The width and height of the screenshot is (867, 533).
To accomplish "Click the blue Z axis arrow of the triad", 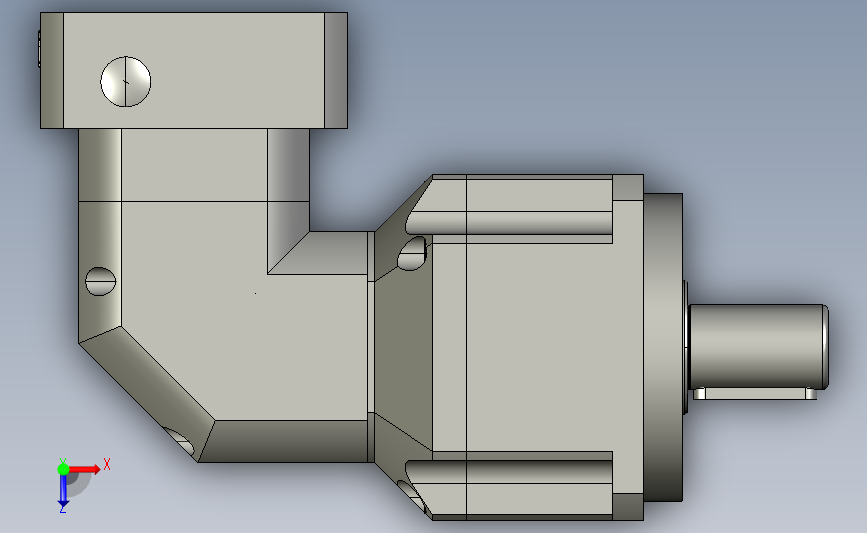I will 63,491.
